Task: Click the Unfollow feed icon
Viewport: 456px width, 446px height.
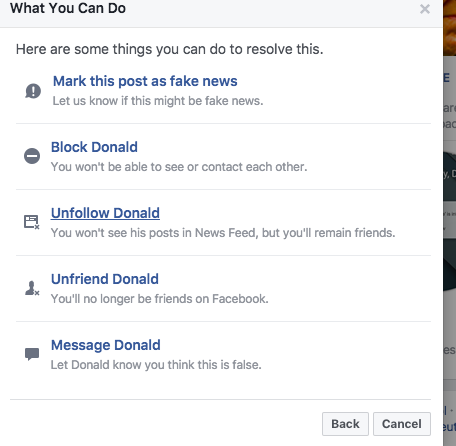Action: click(x=32, y=222)
